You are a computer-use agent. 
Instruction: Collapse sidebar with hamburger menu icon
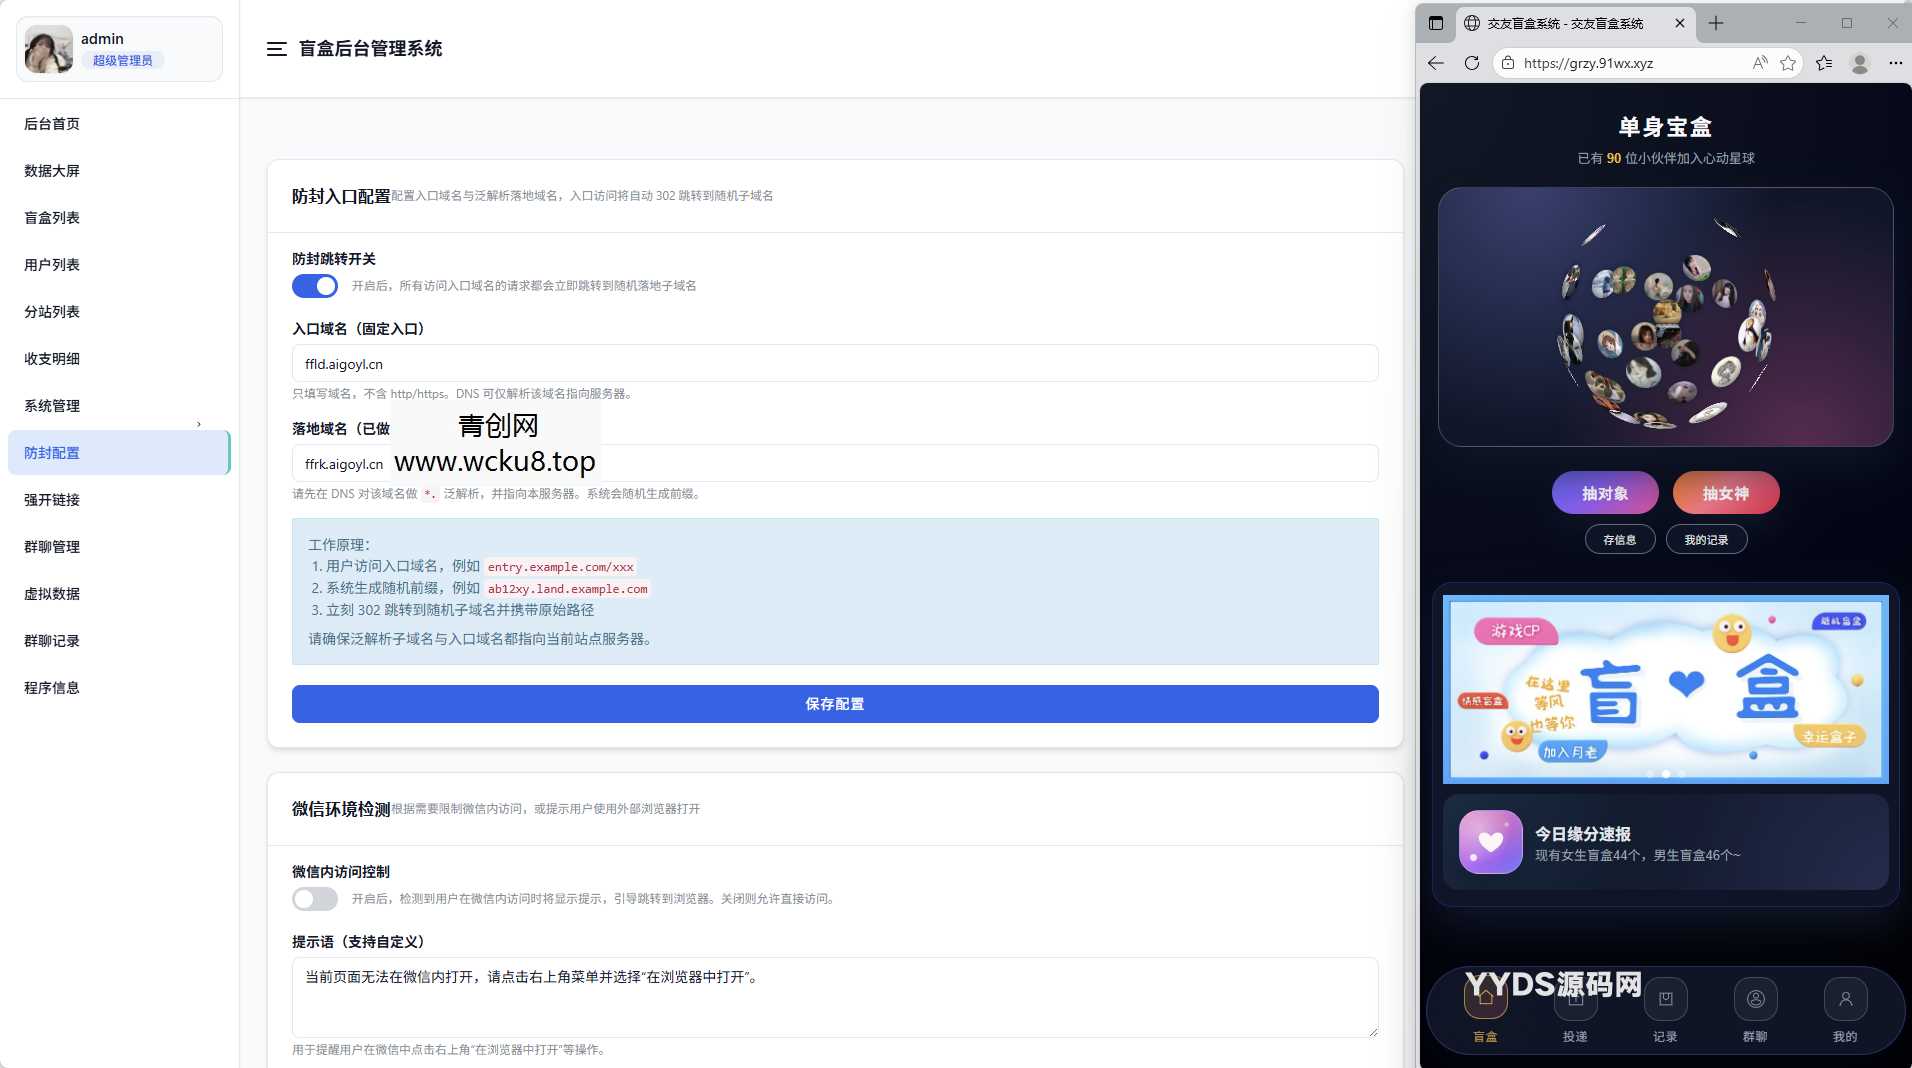tap(277, 49)
